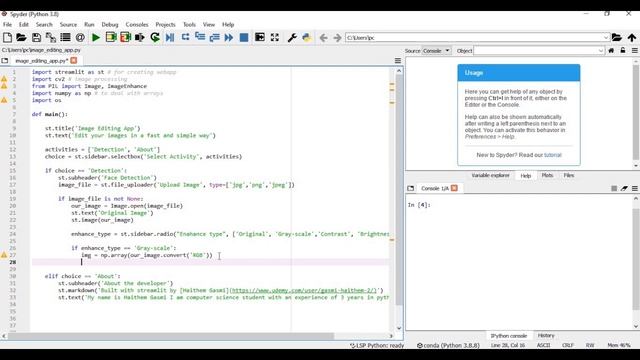Screen dimensions: 640x360
Task: Open Preferences via wrench icon
Action: click(x=292, y=38)
